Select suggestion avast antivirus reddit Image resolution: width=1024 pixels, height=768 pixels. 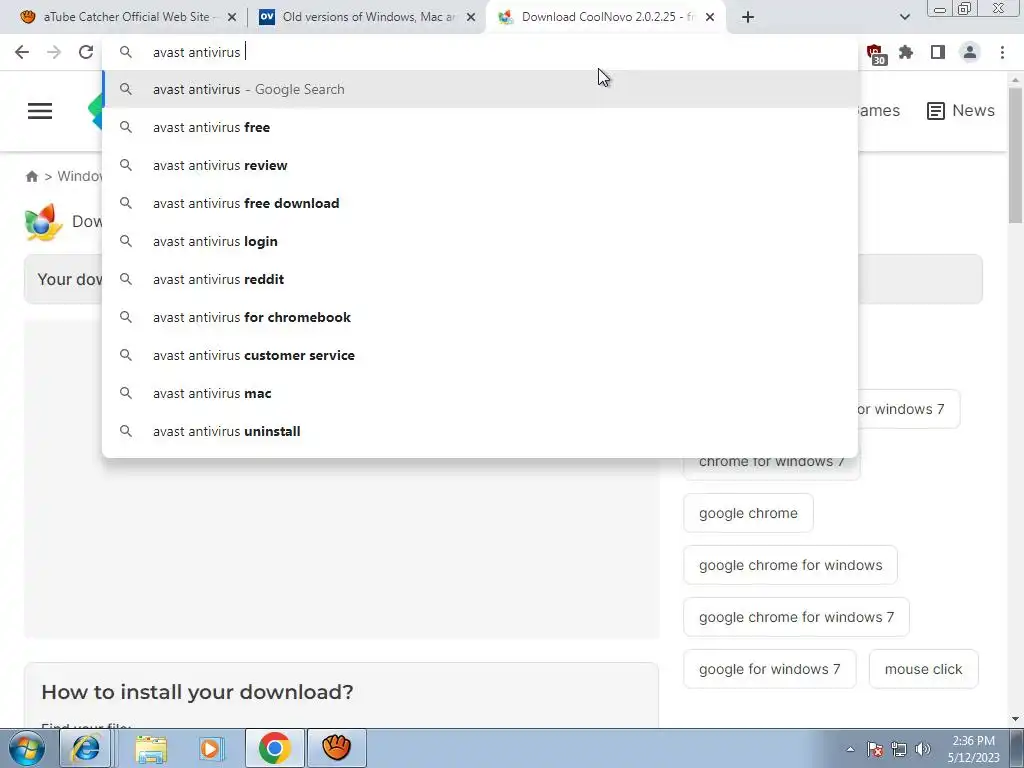pos(480,280)
